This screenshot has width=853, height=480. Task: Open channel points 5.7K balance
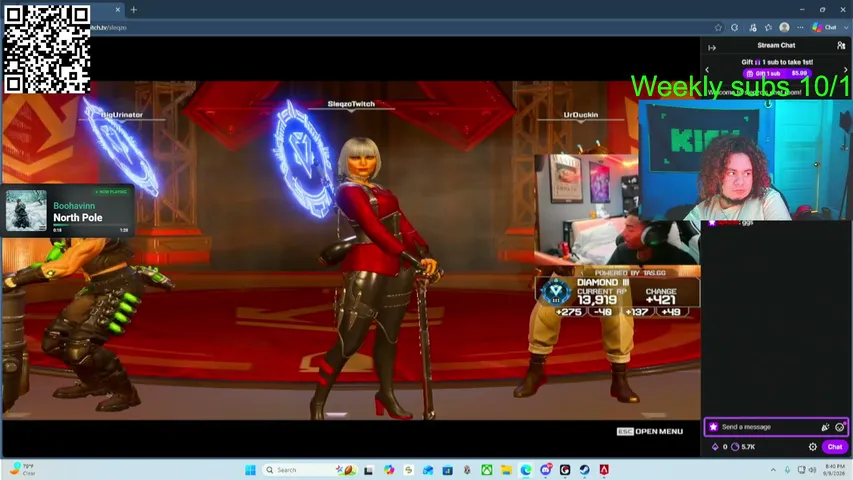pyautogui.click(x=744, y=447)
